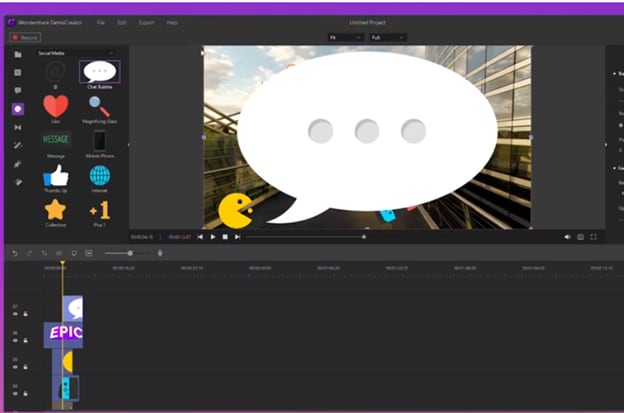Toggle lock on track 07

(x=25, y=314)
